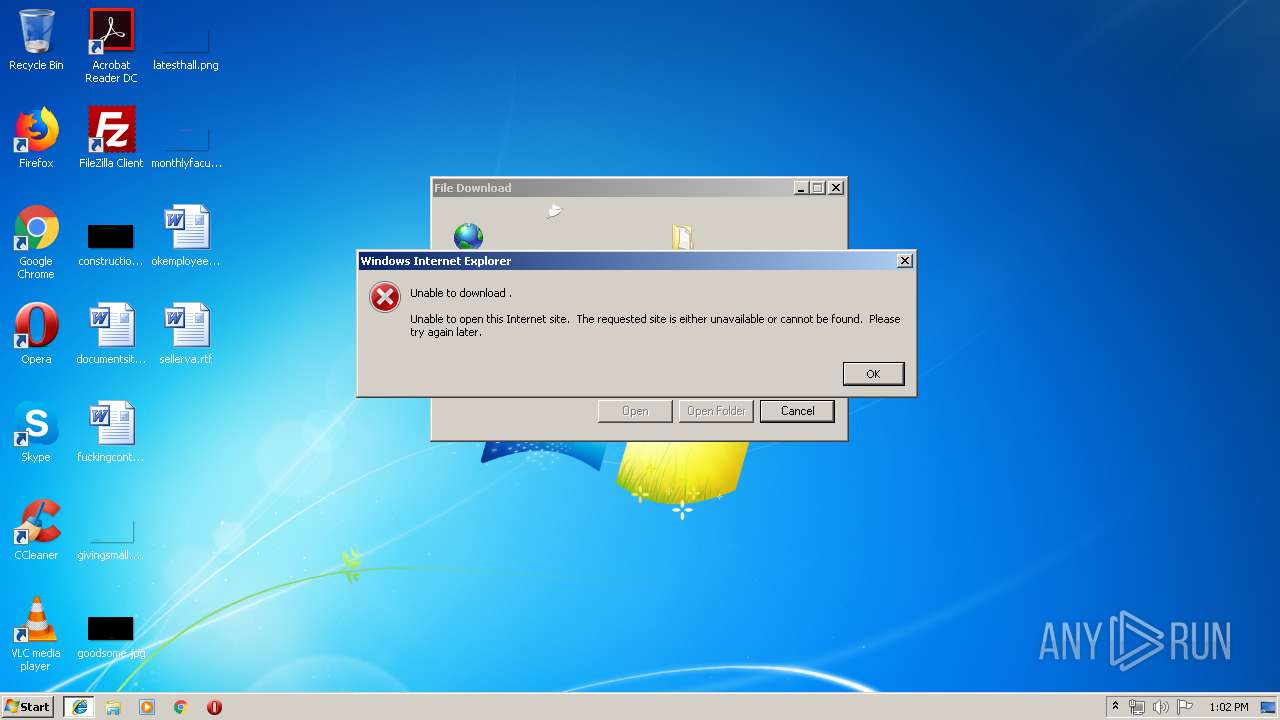Screen dimensions: 1280x720
Task: Open VLC media player shortcut
Action: [36, 634]
